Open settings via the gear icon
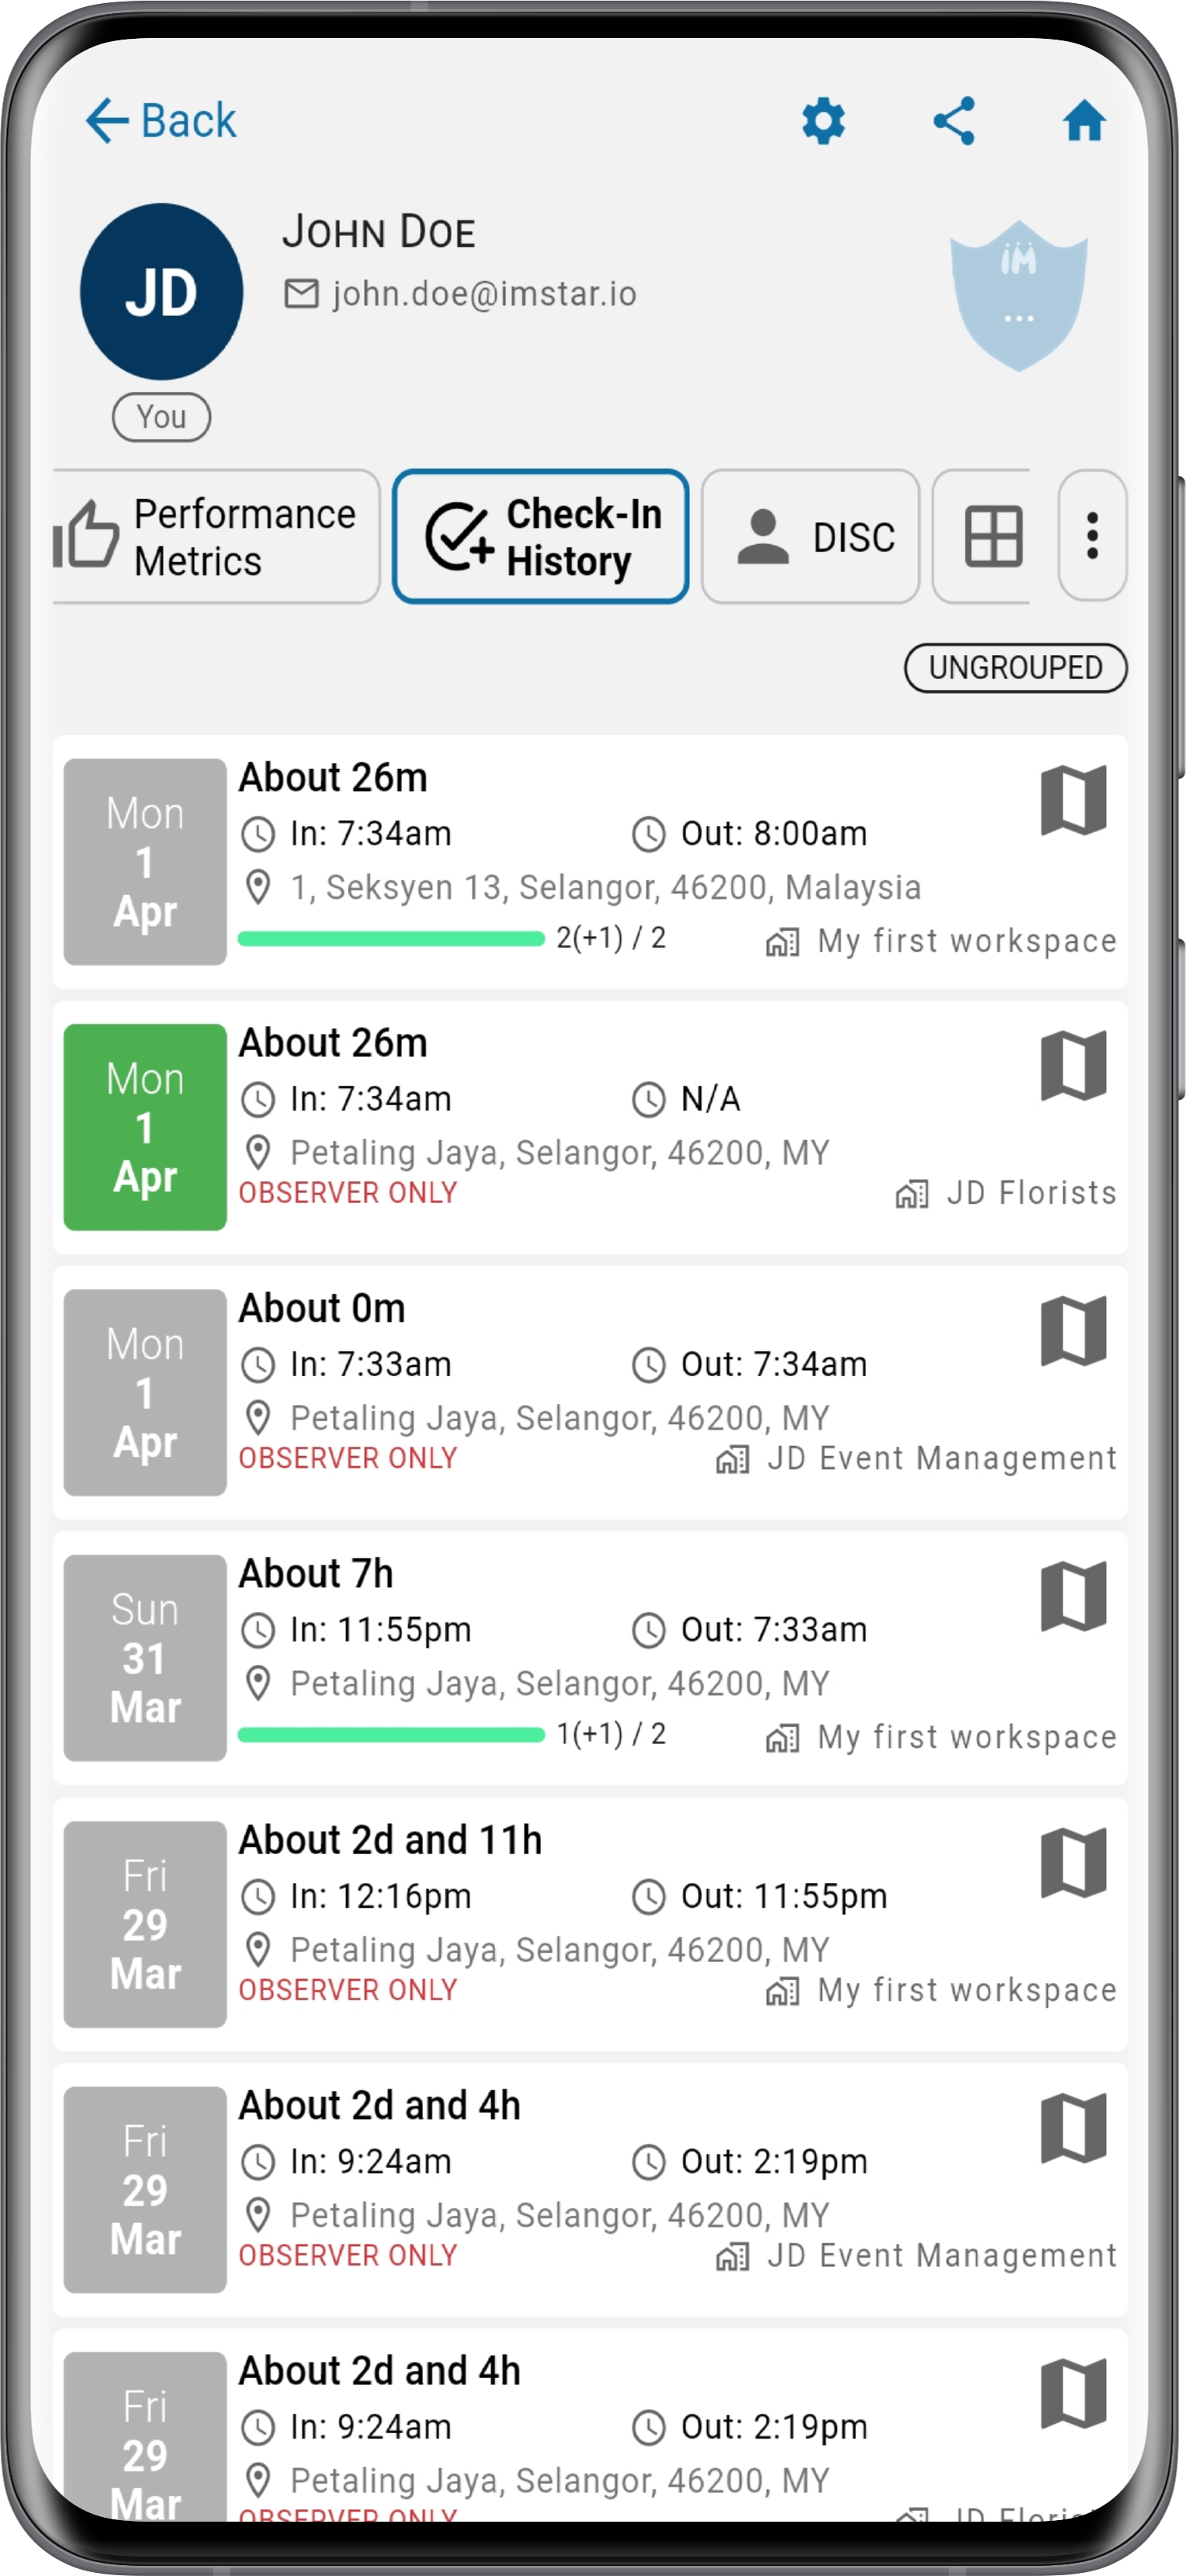This screenshot has width=1186, height=2576. 823,121
